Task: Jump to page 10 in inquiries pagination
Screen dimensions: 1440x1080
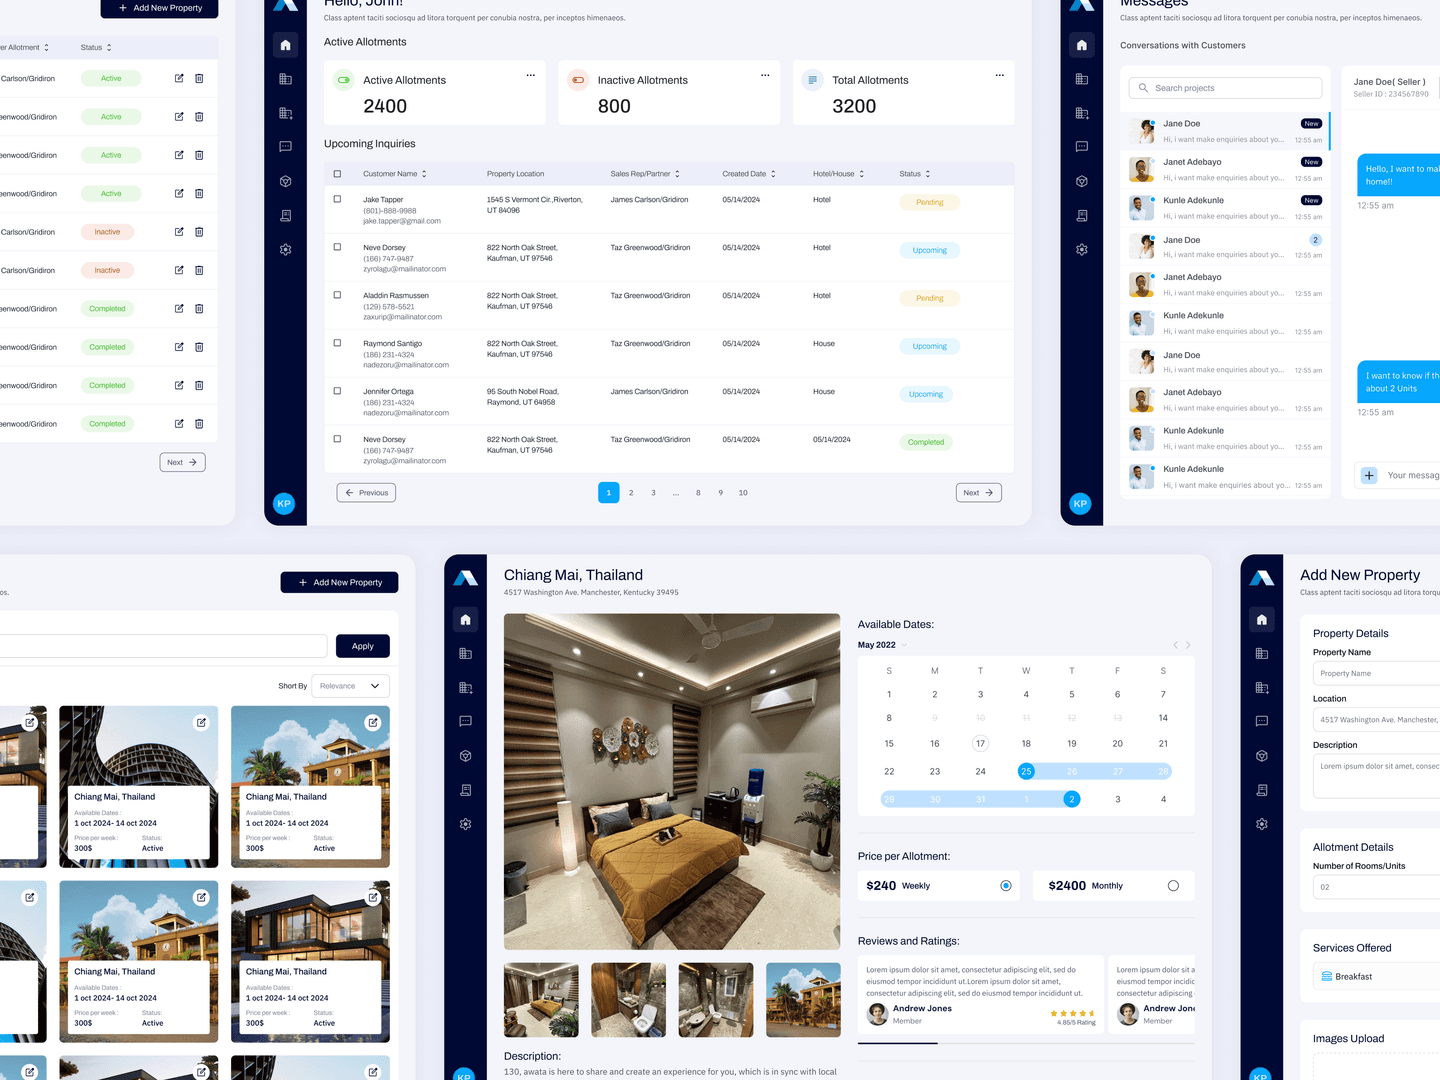Action: 743,493
